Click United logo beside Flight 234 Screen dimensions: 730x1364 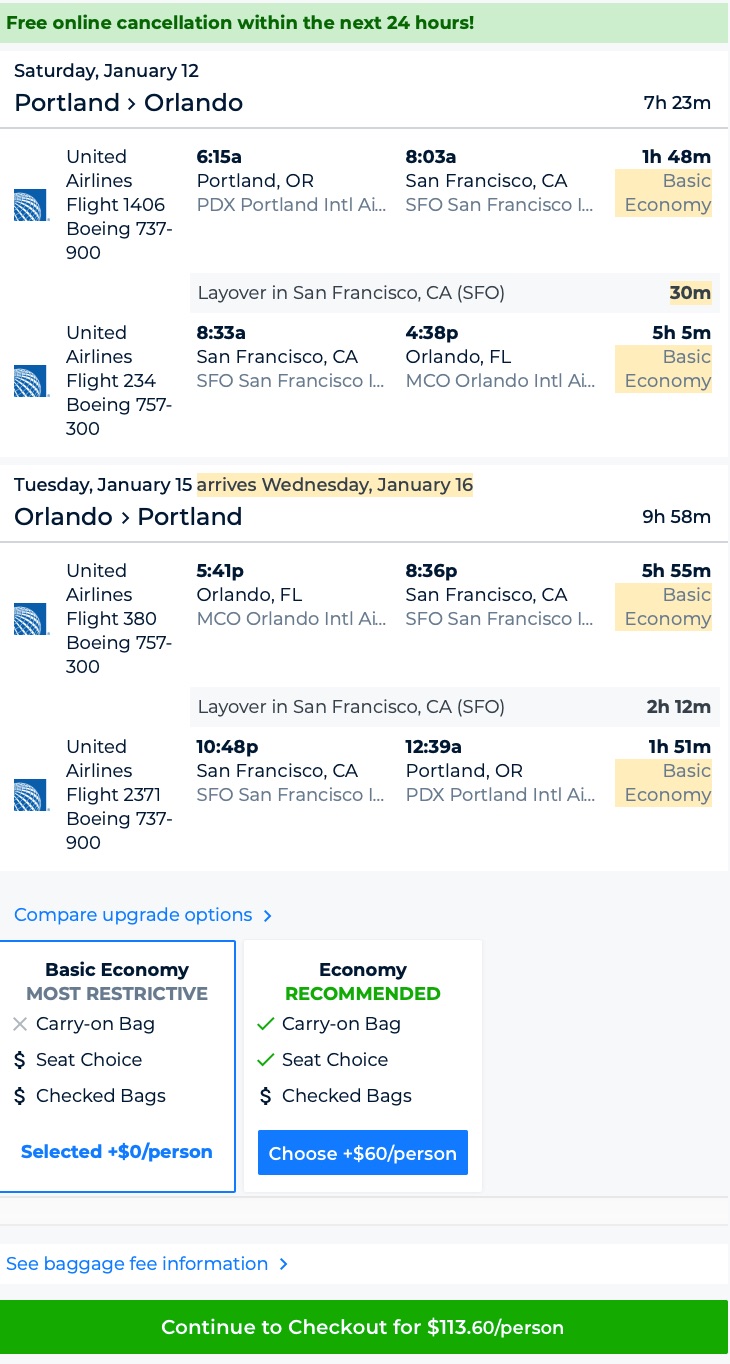[x=31, y=381]
